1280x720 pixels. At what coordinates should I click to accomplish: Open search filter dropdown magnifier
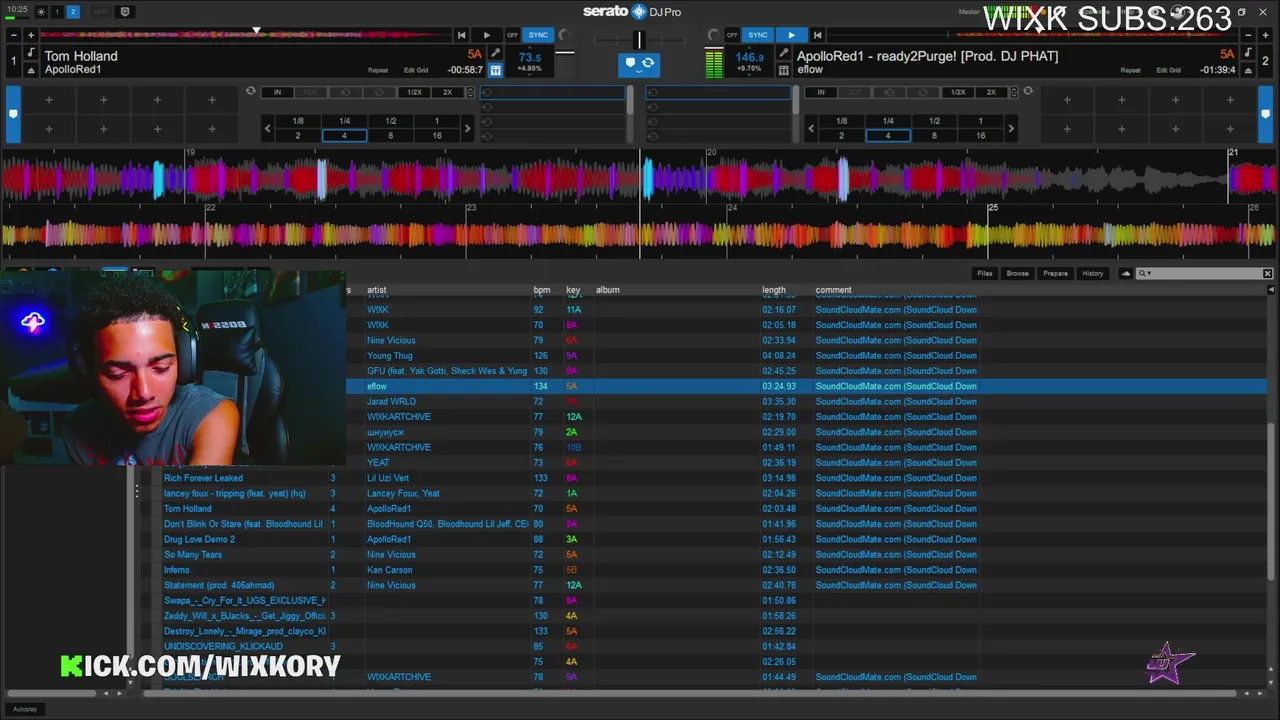[x=1143, y=273]
